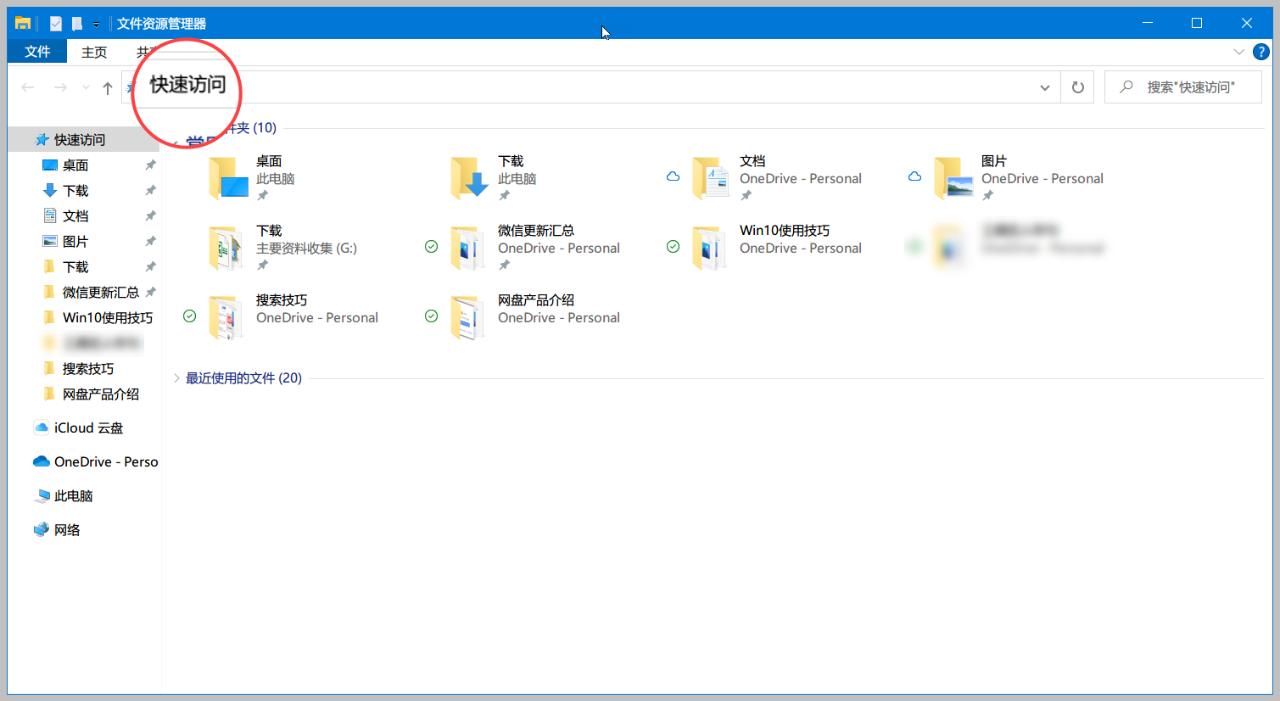Image resolution: width=1280 pixels, height=701 pixels.
Task: Click the Back navigation arrow
Action: 27,87
